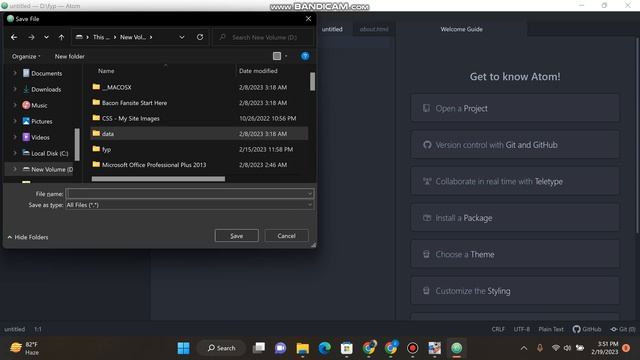This screenshot has width=640, height=360.
Task: Change the view layout icon
Action: tap(277, 56)
